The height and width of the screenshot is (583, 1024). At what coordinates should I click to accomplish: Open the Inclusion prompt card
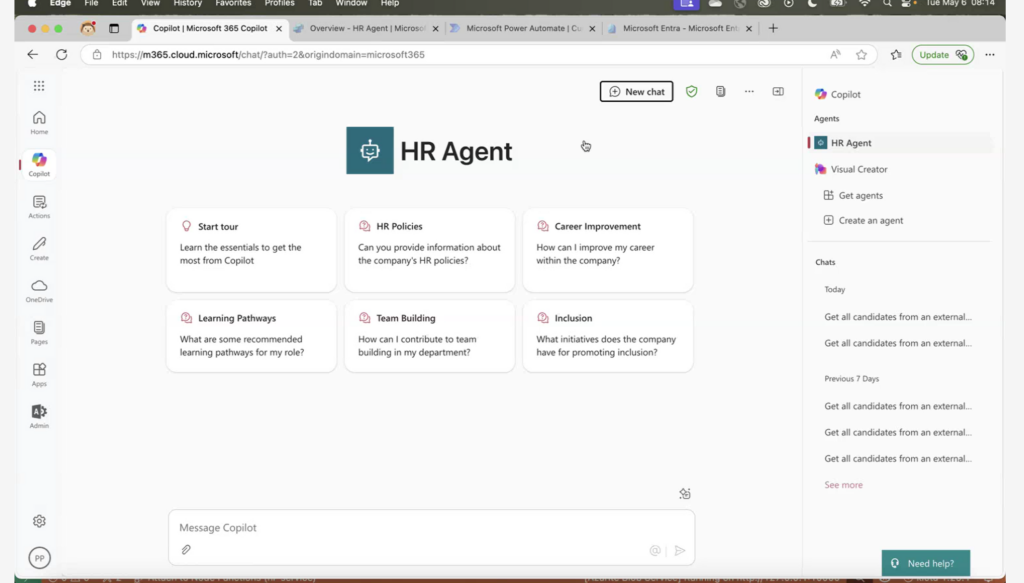(608, 336)
